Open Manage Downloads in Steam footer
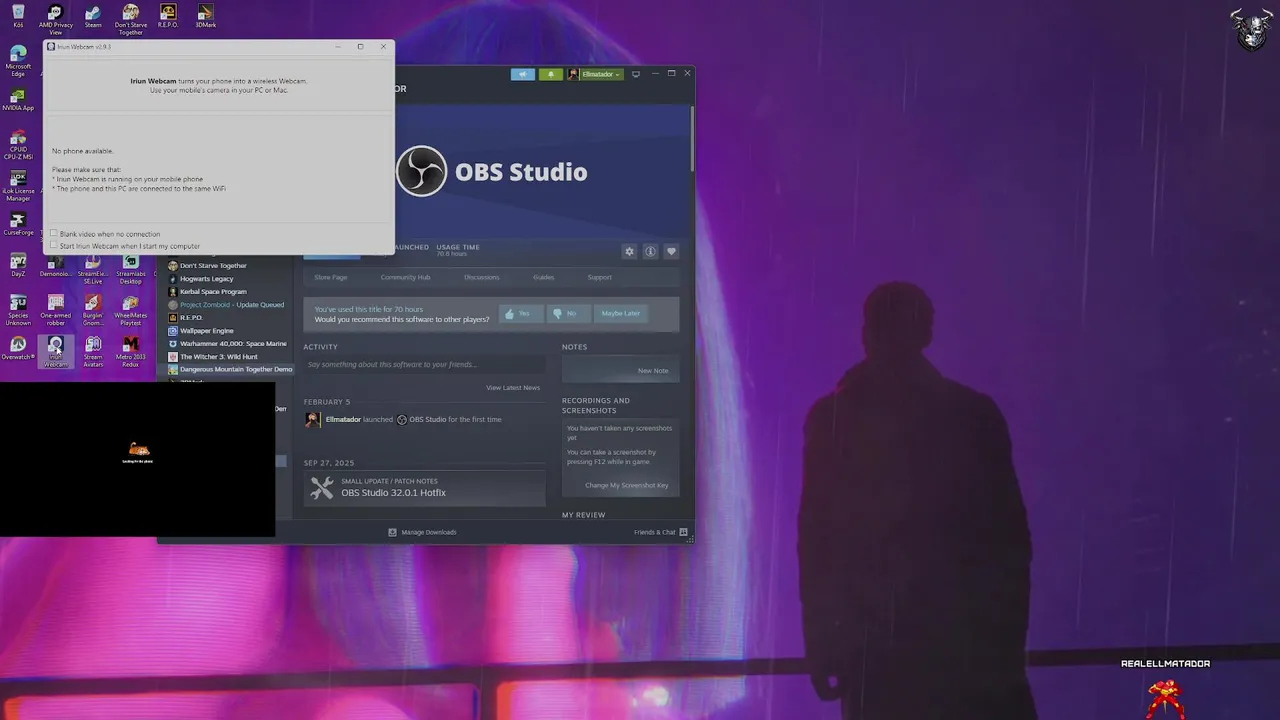 (x=423, y=532)
